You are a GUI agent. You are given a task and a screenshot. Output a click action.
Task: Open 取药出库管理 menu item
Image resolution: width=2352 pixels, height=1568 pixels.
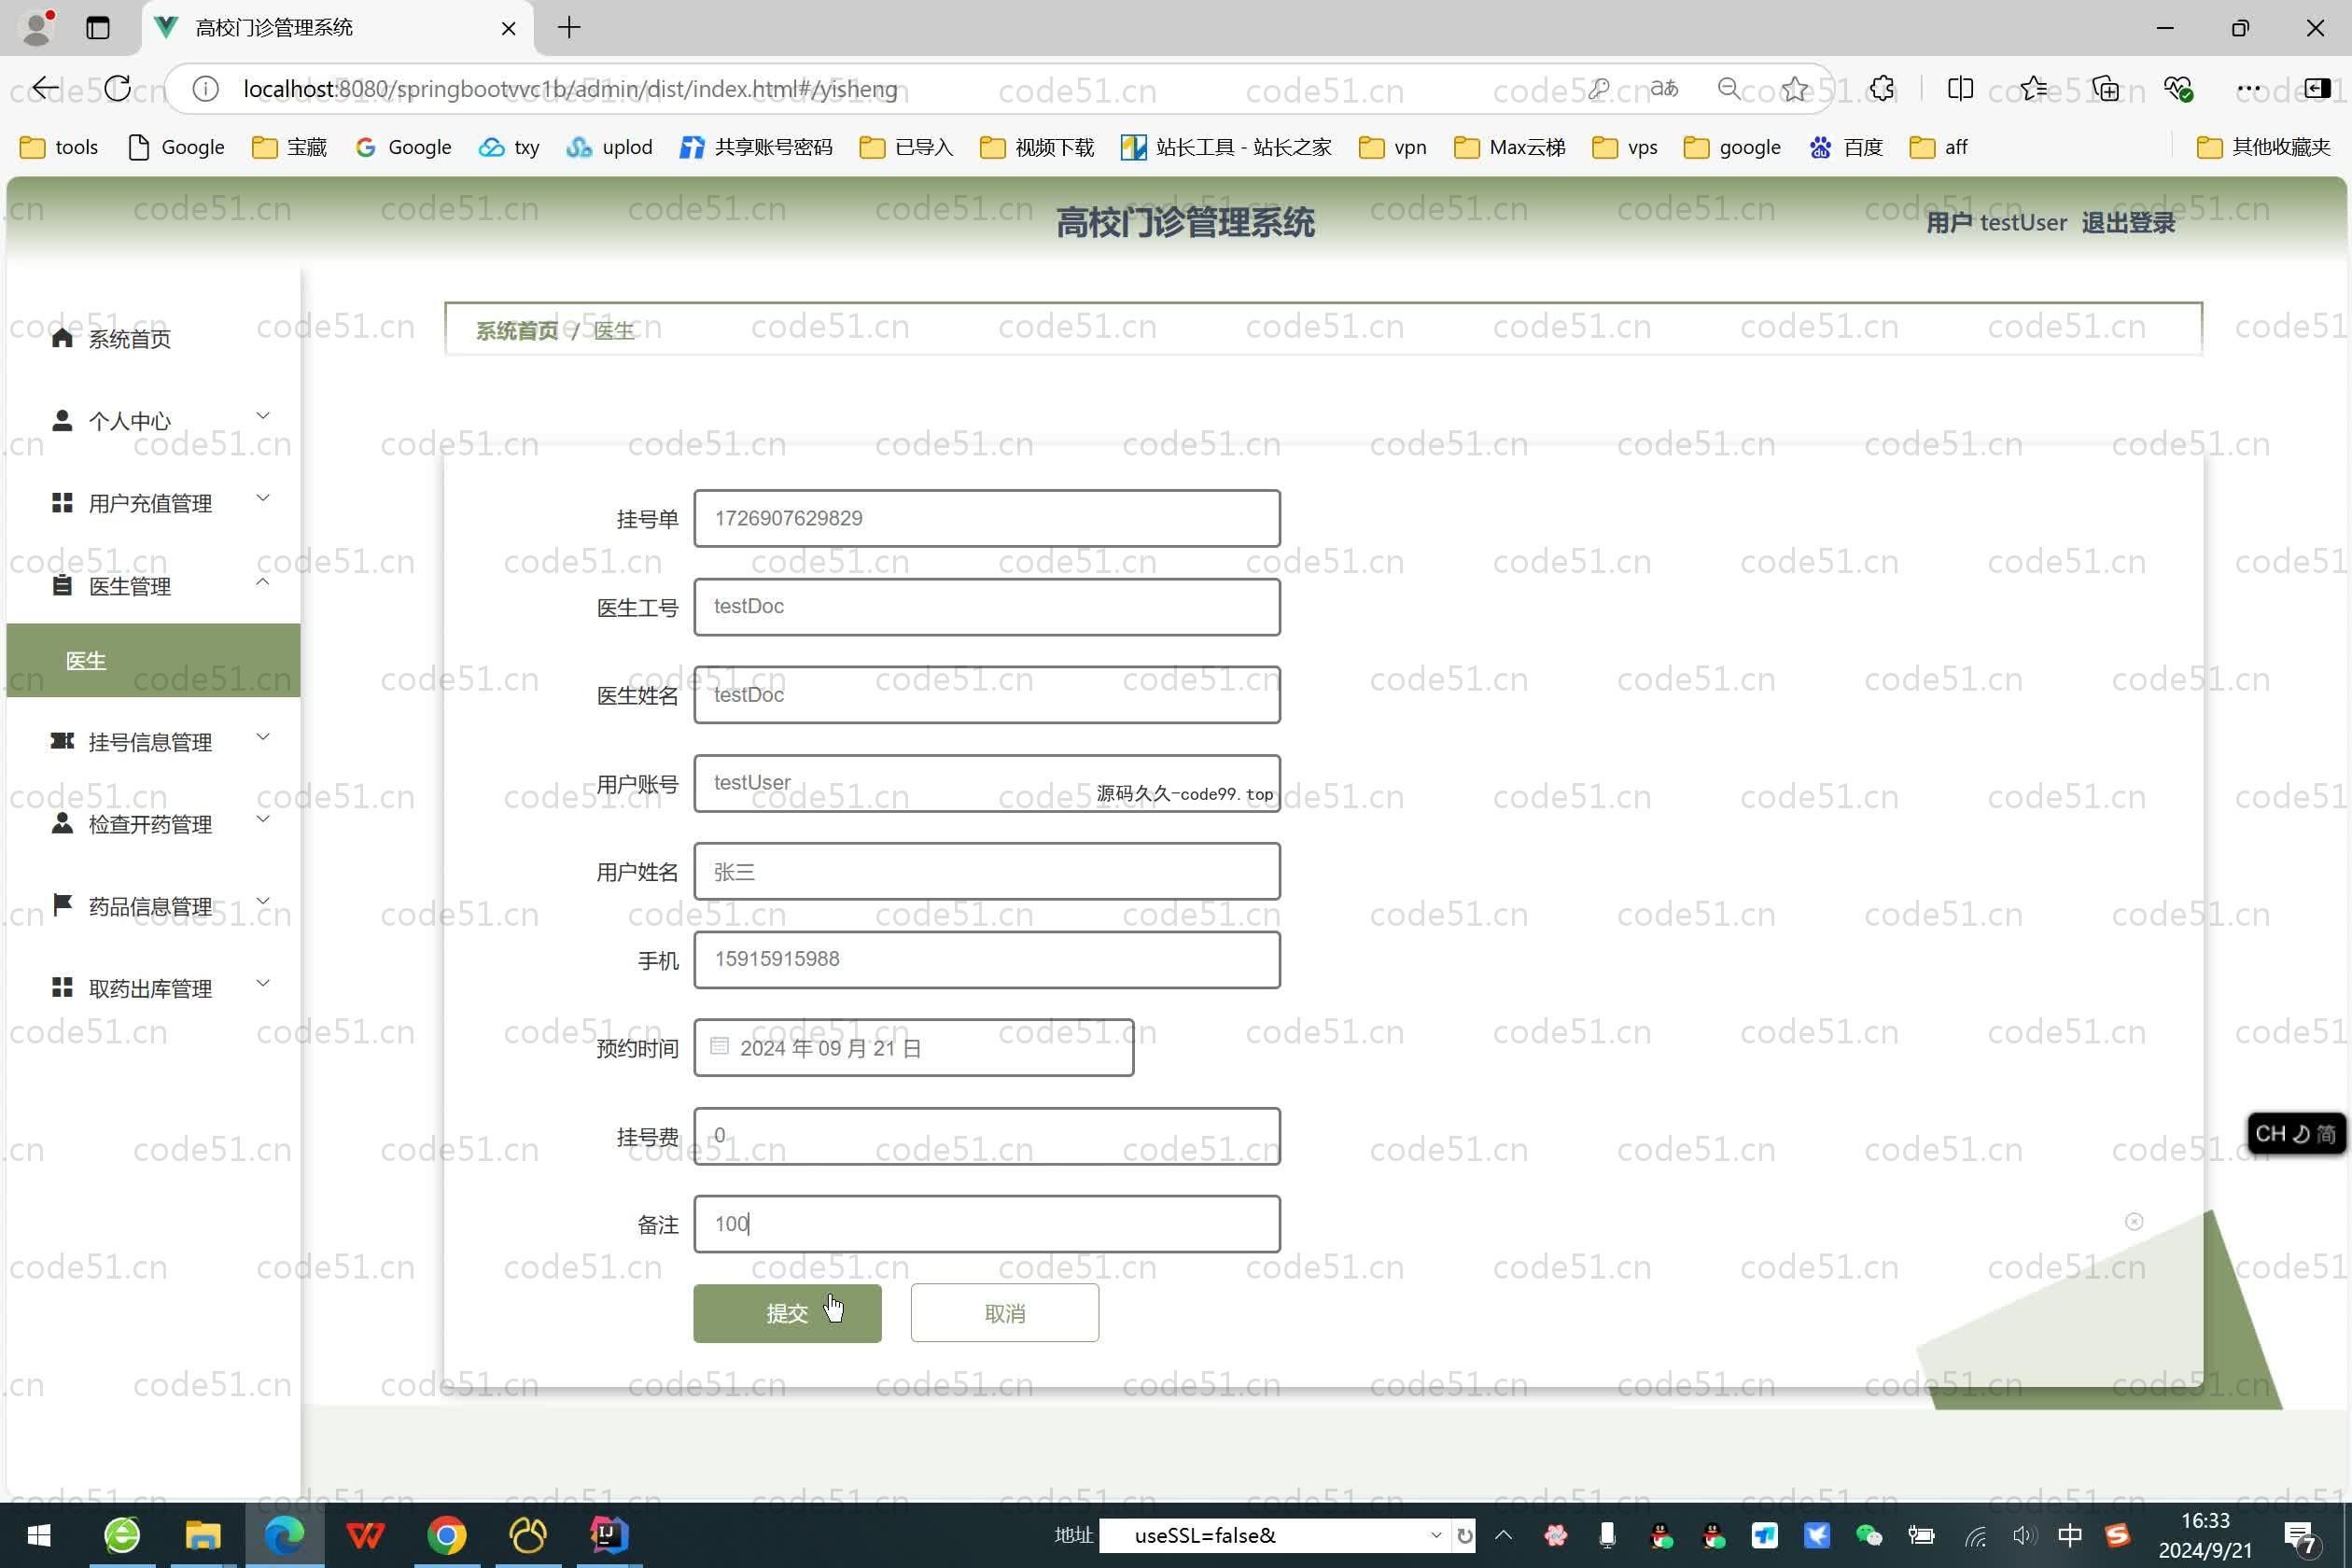click(153, 987)
